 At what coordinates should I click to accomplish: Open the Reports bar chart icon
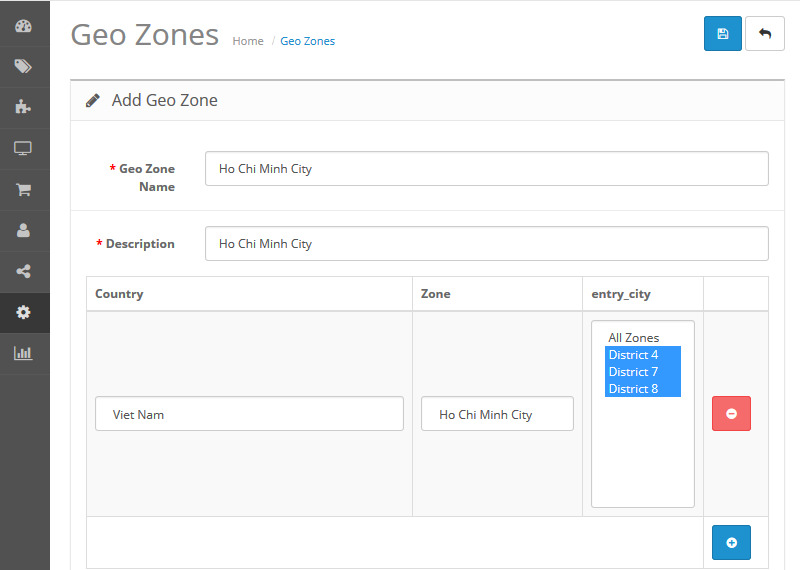pos(23,353)
